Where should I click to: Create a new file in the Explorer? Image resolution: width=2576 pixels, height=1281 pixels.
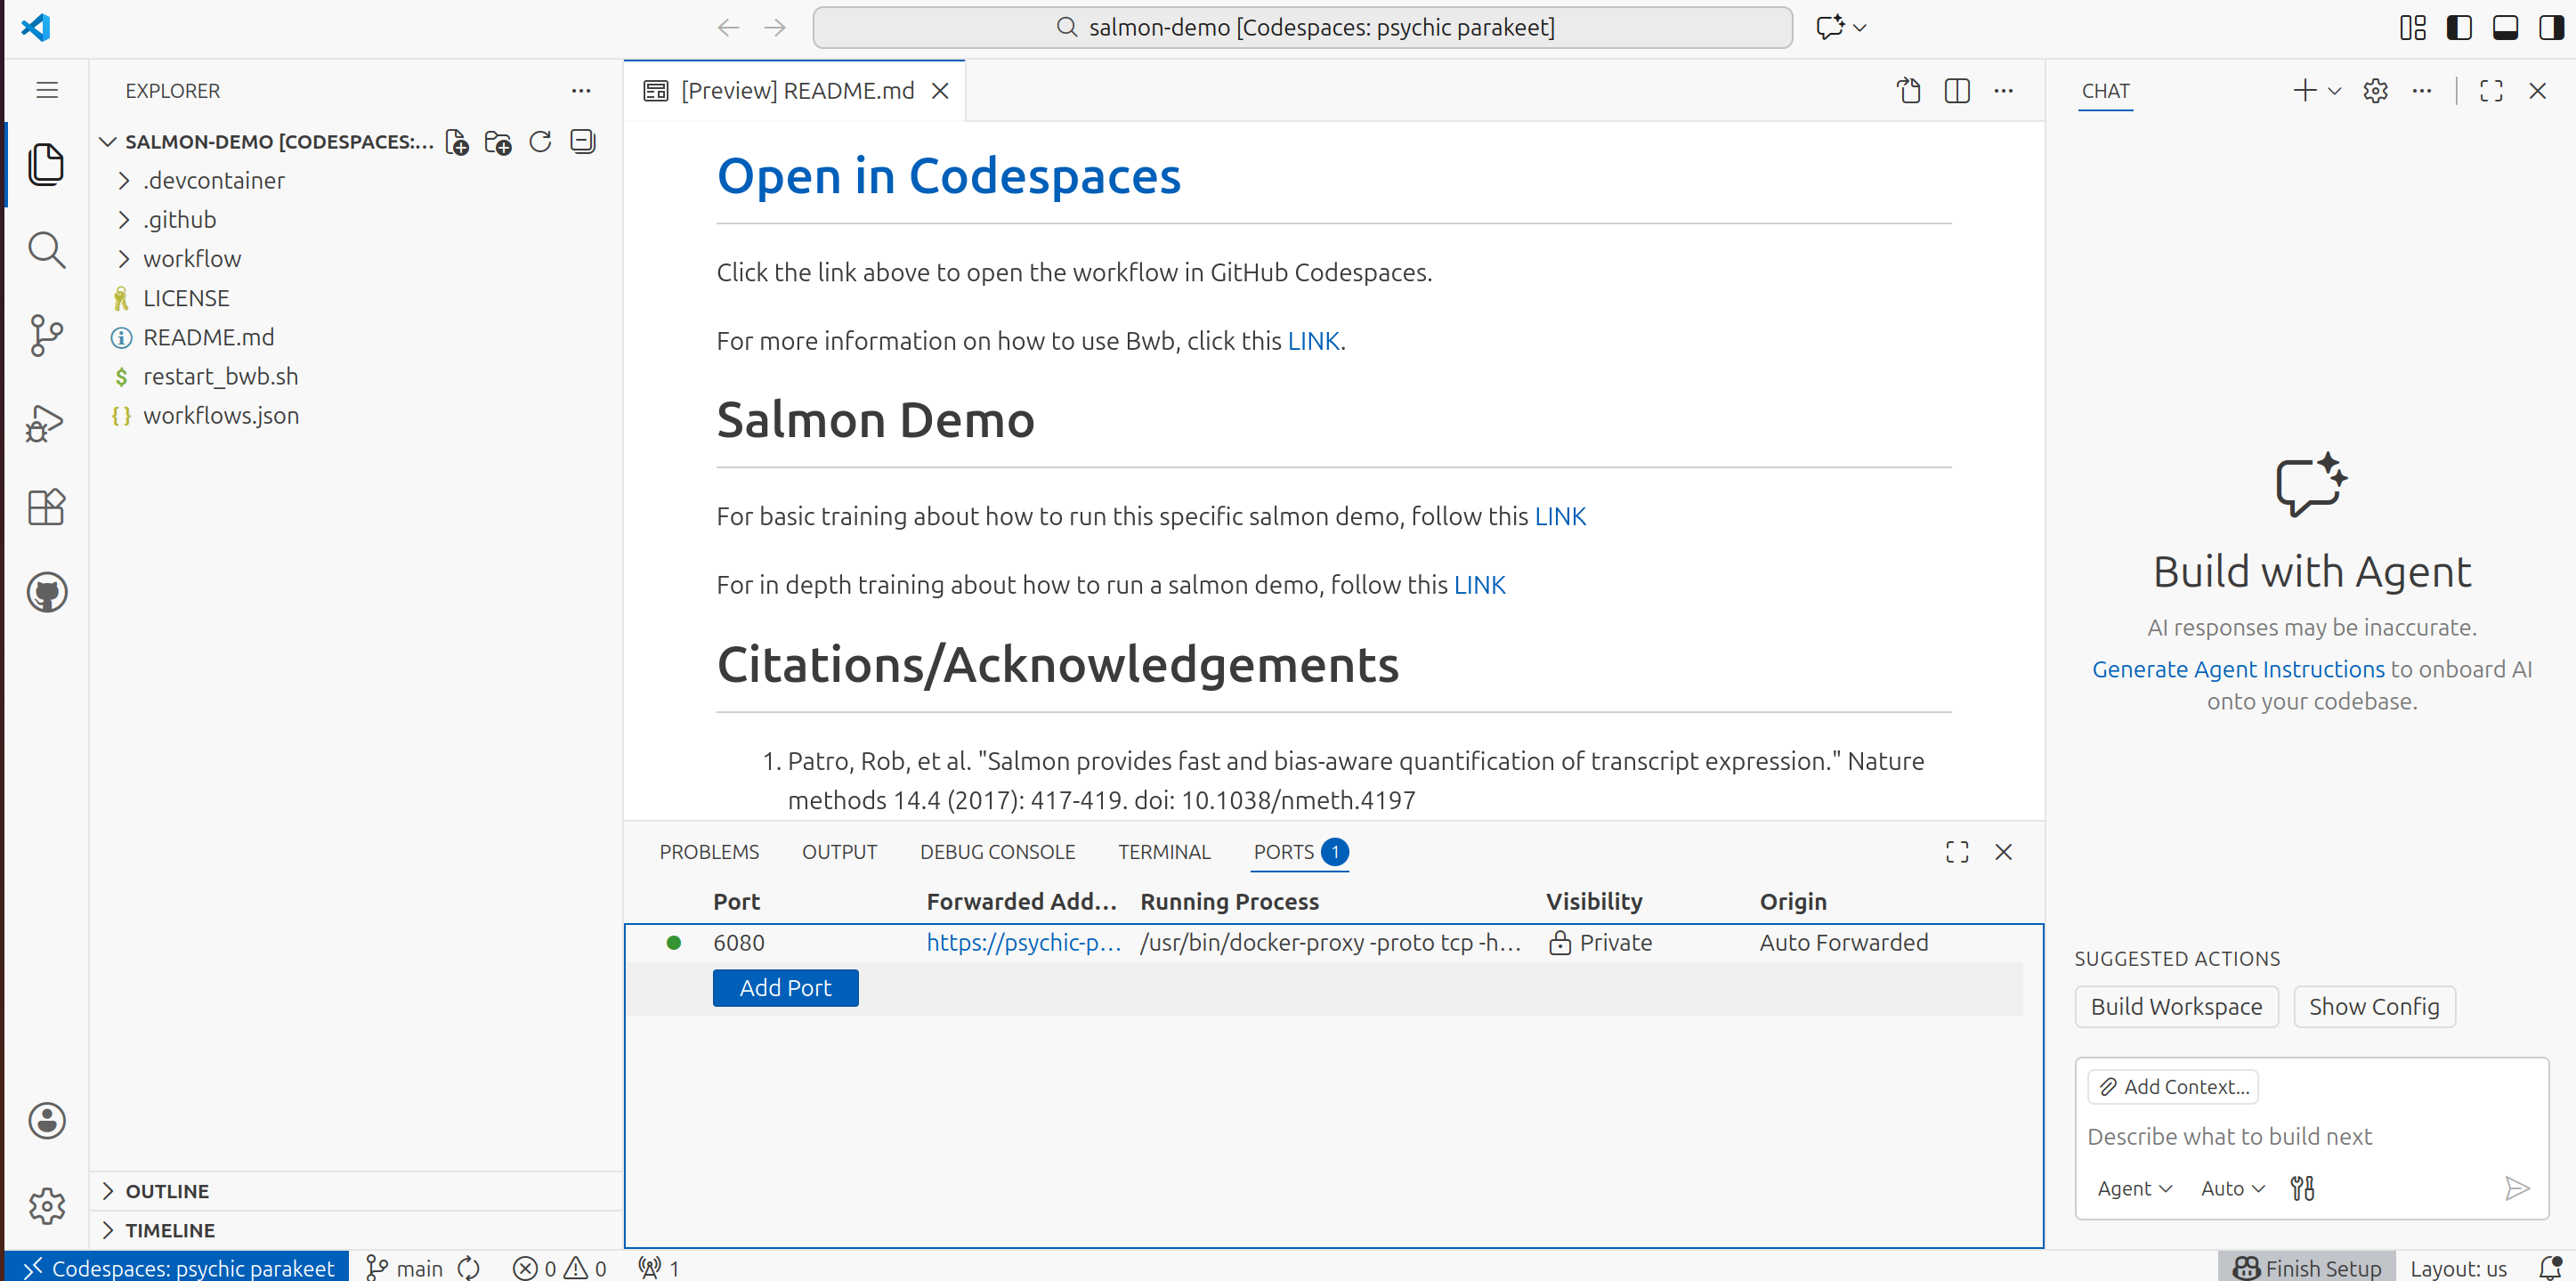(x=457, y=142)
